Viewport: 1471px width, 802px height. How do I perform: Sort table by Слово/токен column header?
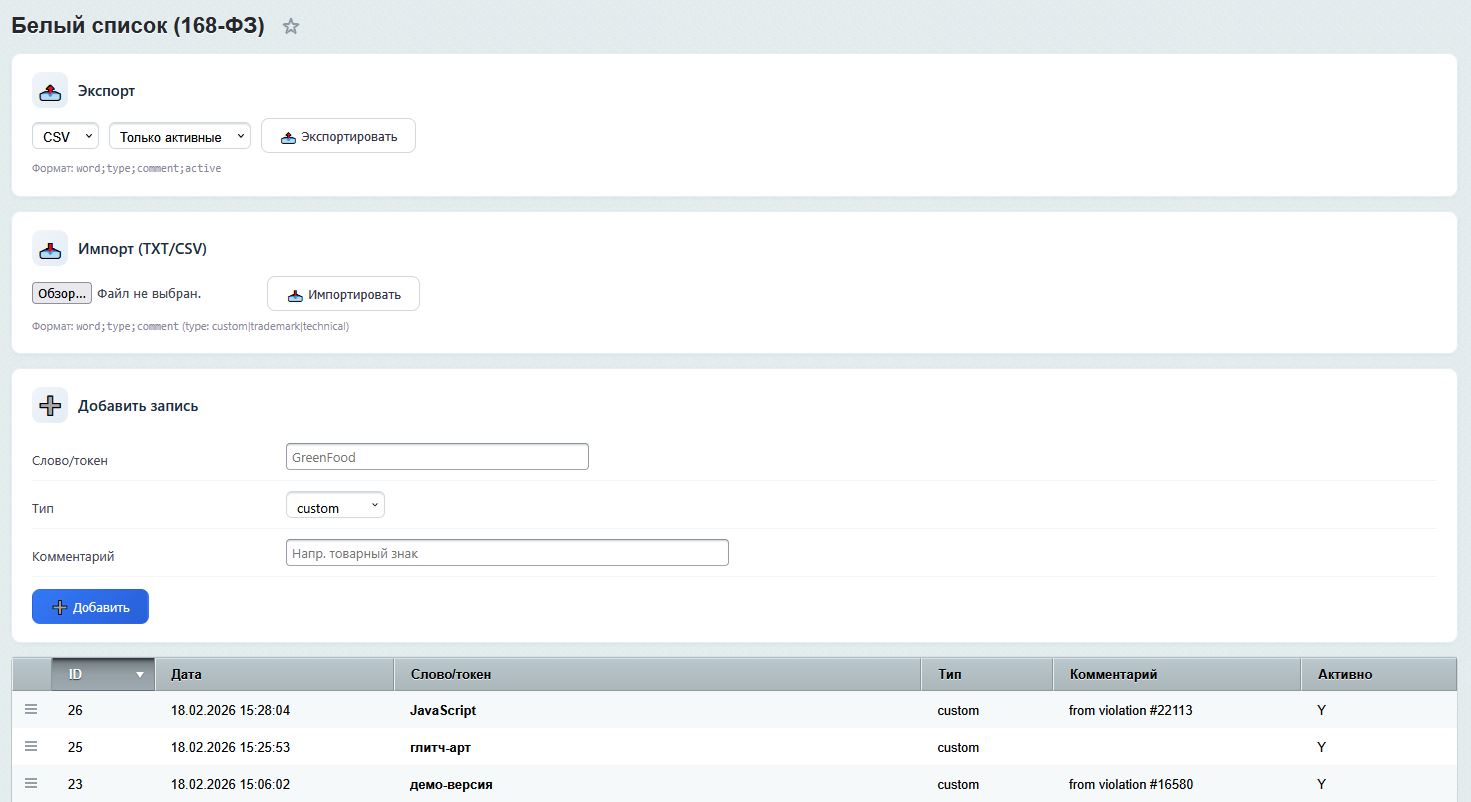pyautogui.click(x=656, y=675)
